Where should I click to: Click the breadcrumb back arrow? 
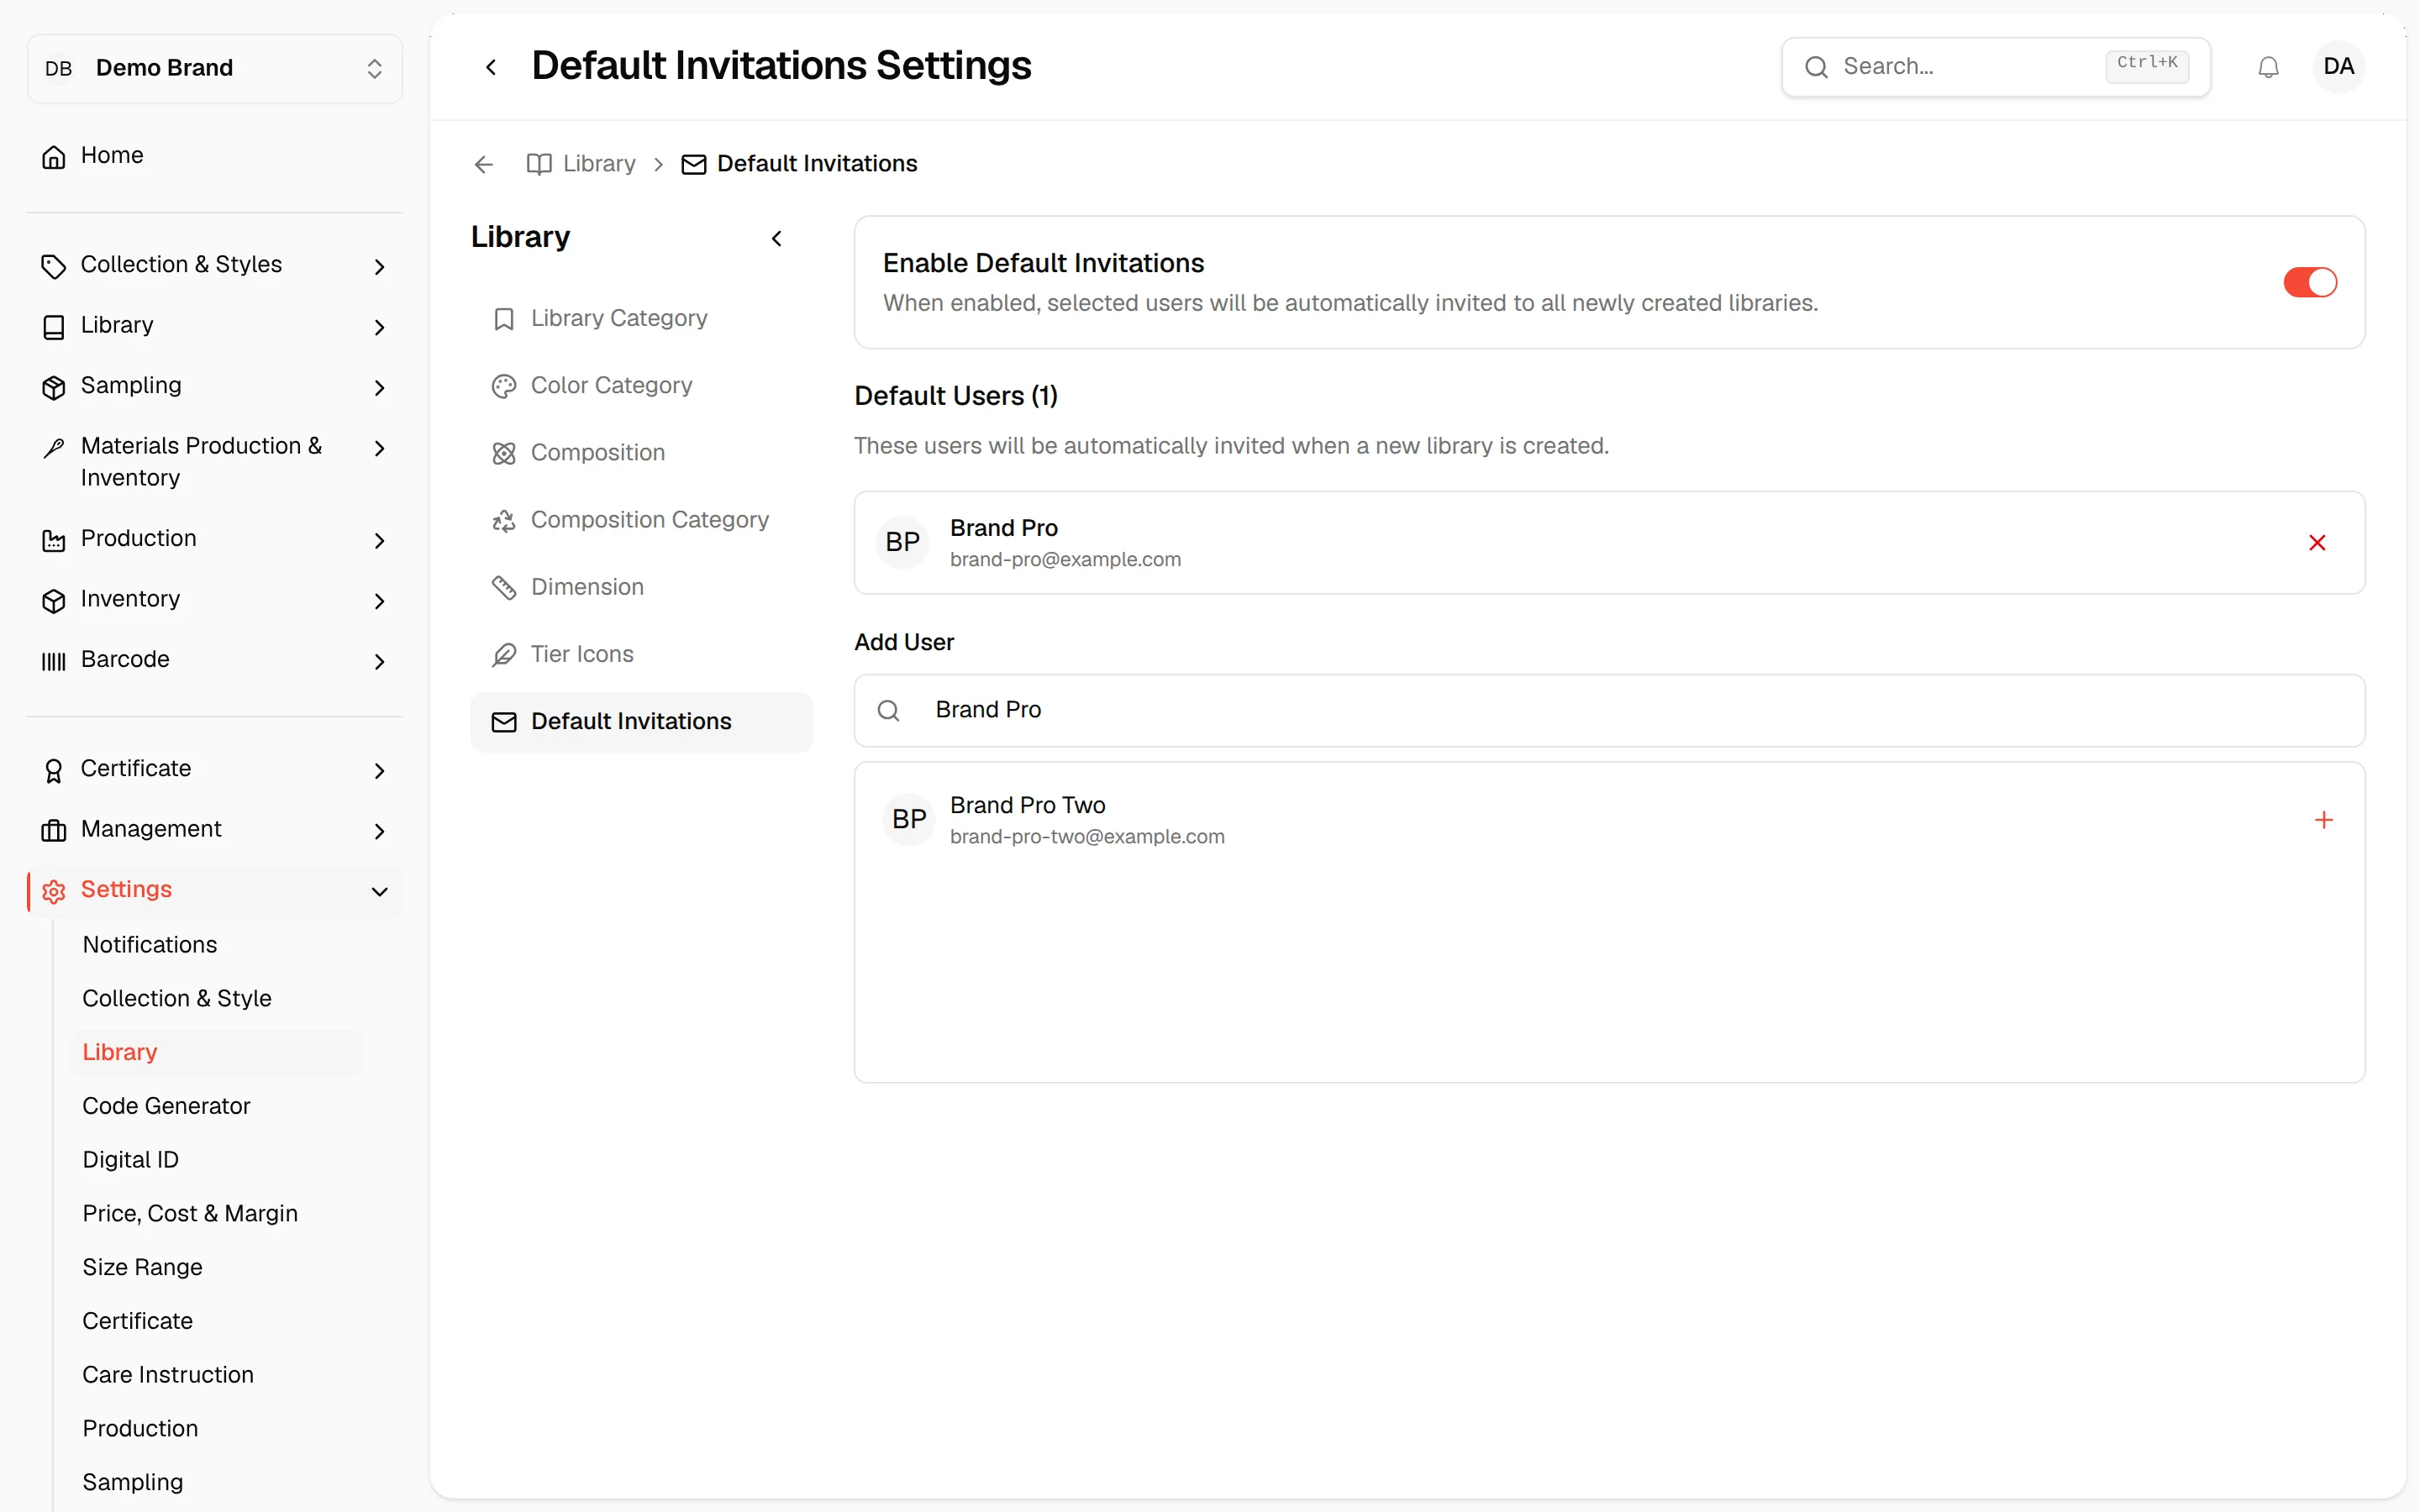[484, 164]
